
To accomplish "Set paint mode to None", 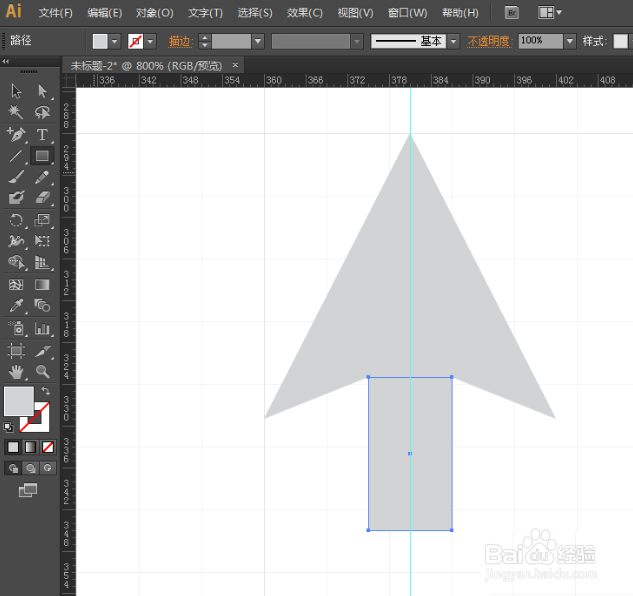I will (x=48, y=447).
